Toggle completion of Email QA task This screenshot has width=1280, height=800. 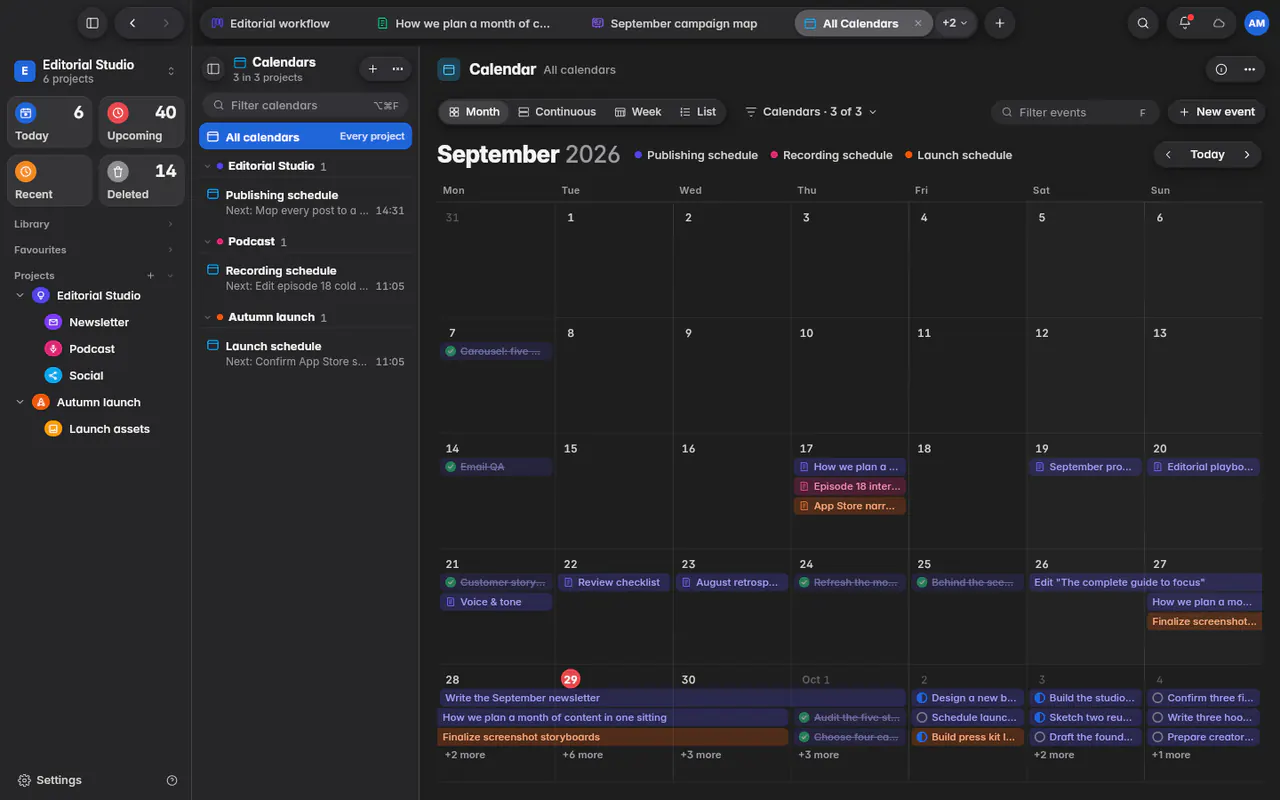pos(451,467)
